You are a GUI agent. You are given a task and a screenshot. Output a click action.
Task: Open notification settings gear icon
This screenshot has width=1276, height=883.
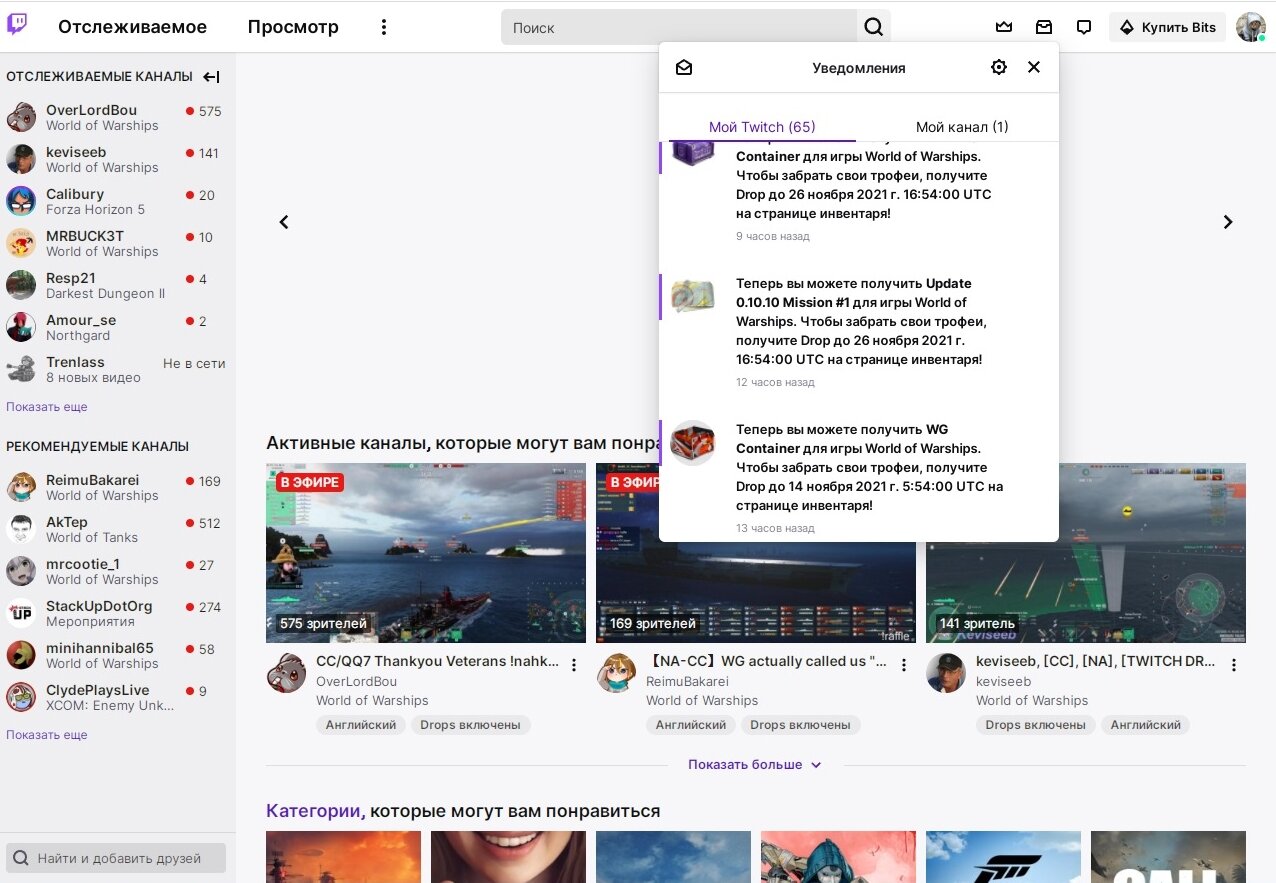click(x=998, y=67)
